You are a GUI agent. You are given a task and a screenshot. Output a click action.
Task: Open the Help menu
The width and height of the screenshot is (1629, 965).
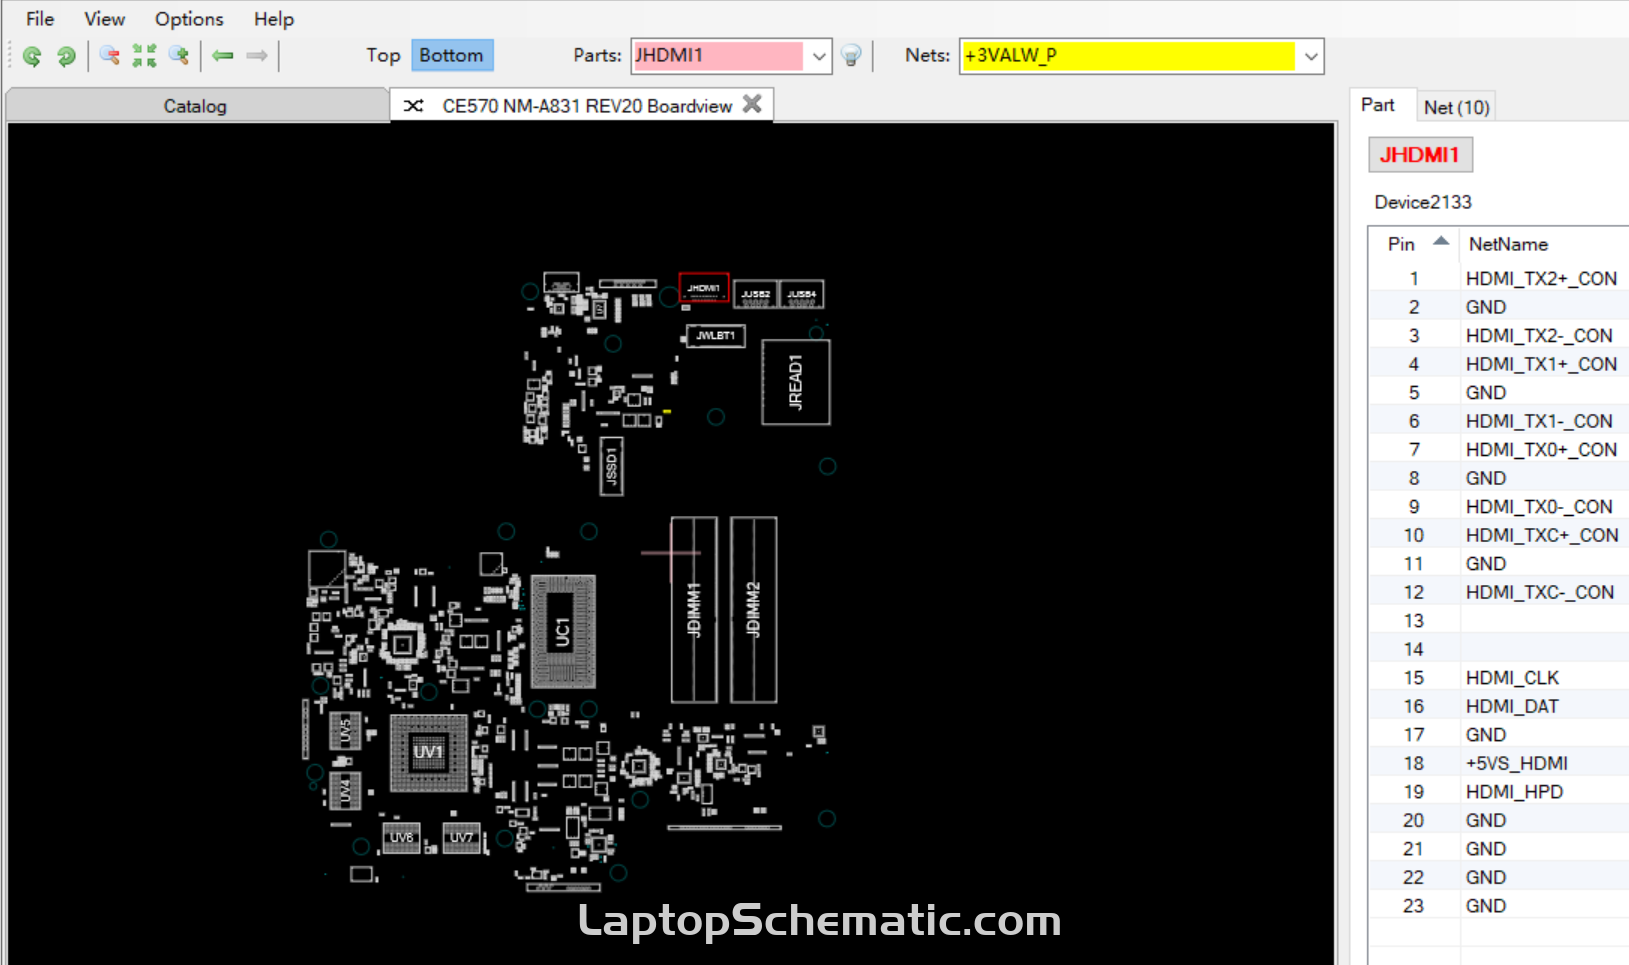274,19
